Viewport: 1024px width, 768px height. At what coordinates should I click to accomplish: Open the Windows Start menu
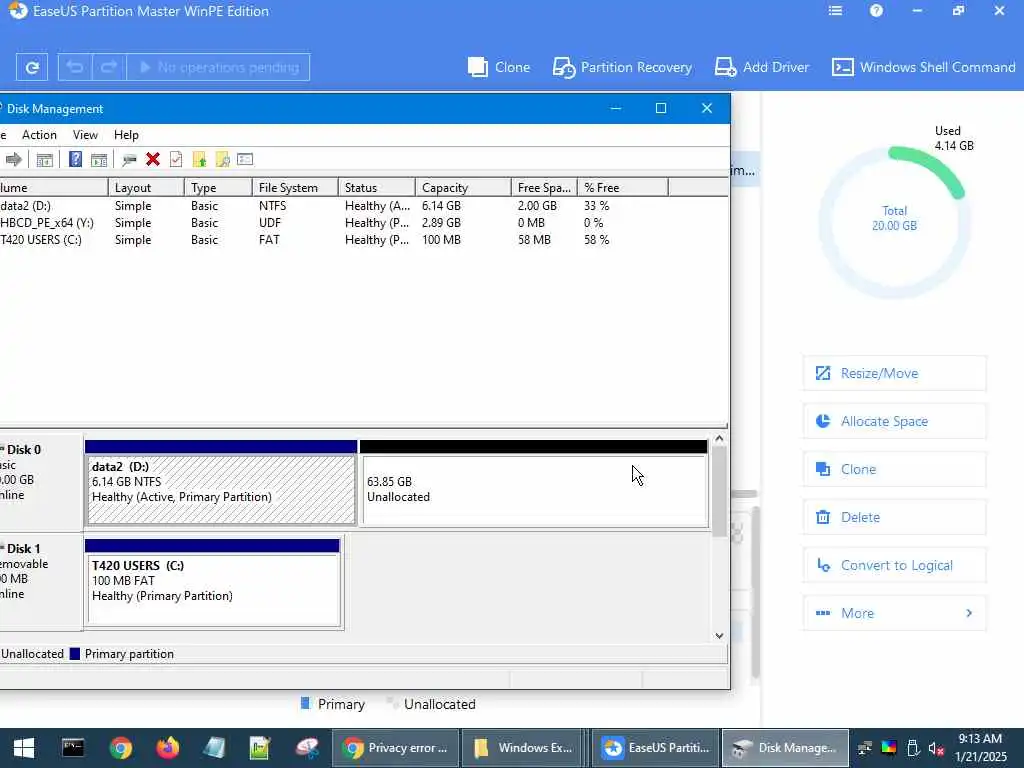coord(24,748)
